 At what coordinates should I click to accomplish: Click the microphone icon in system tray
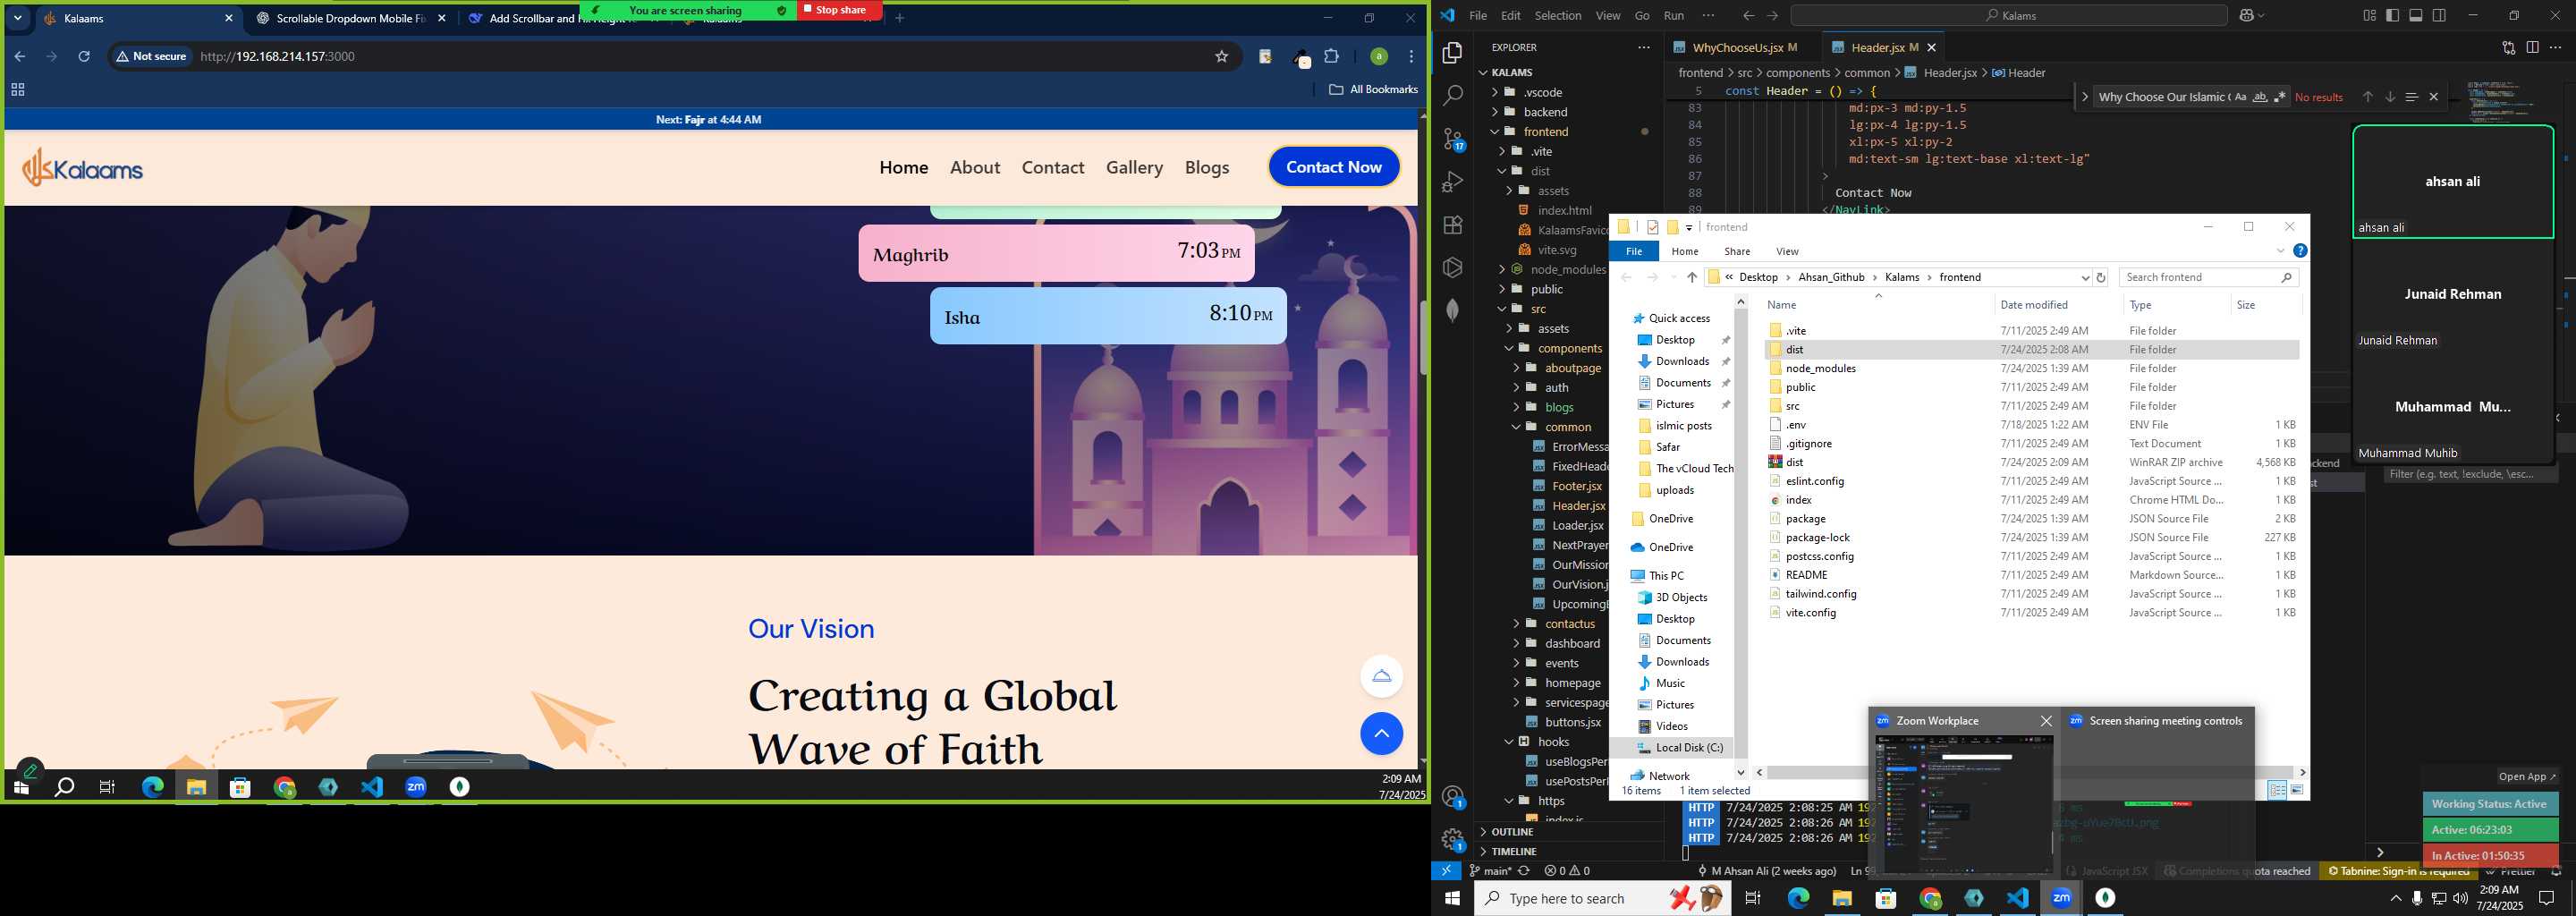point(2417,898)
